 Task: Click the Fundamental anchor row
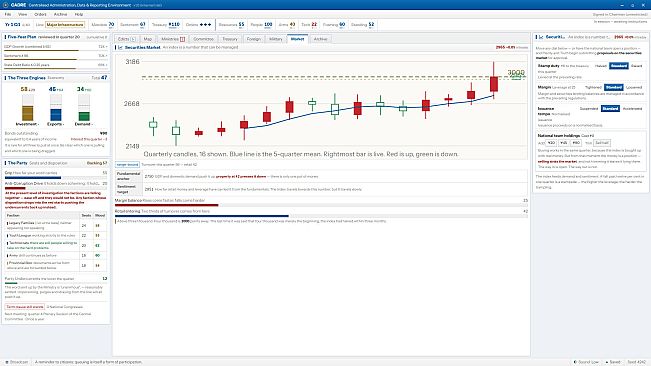[321, 176]
